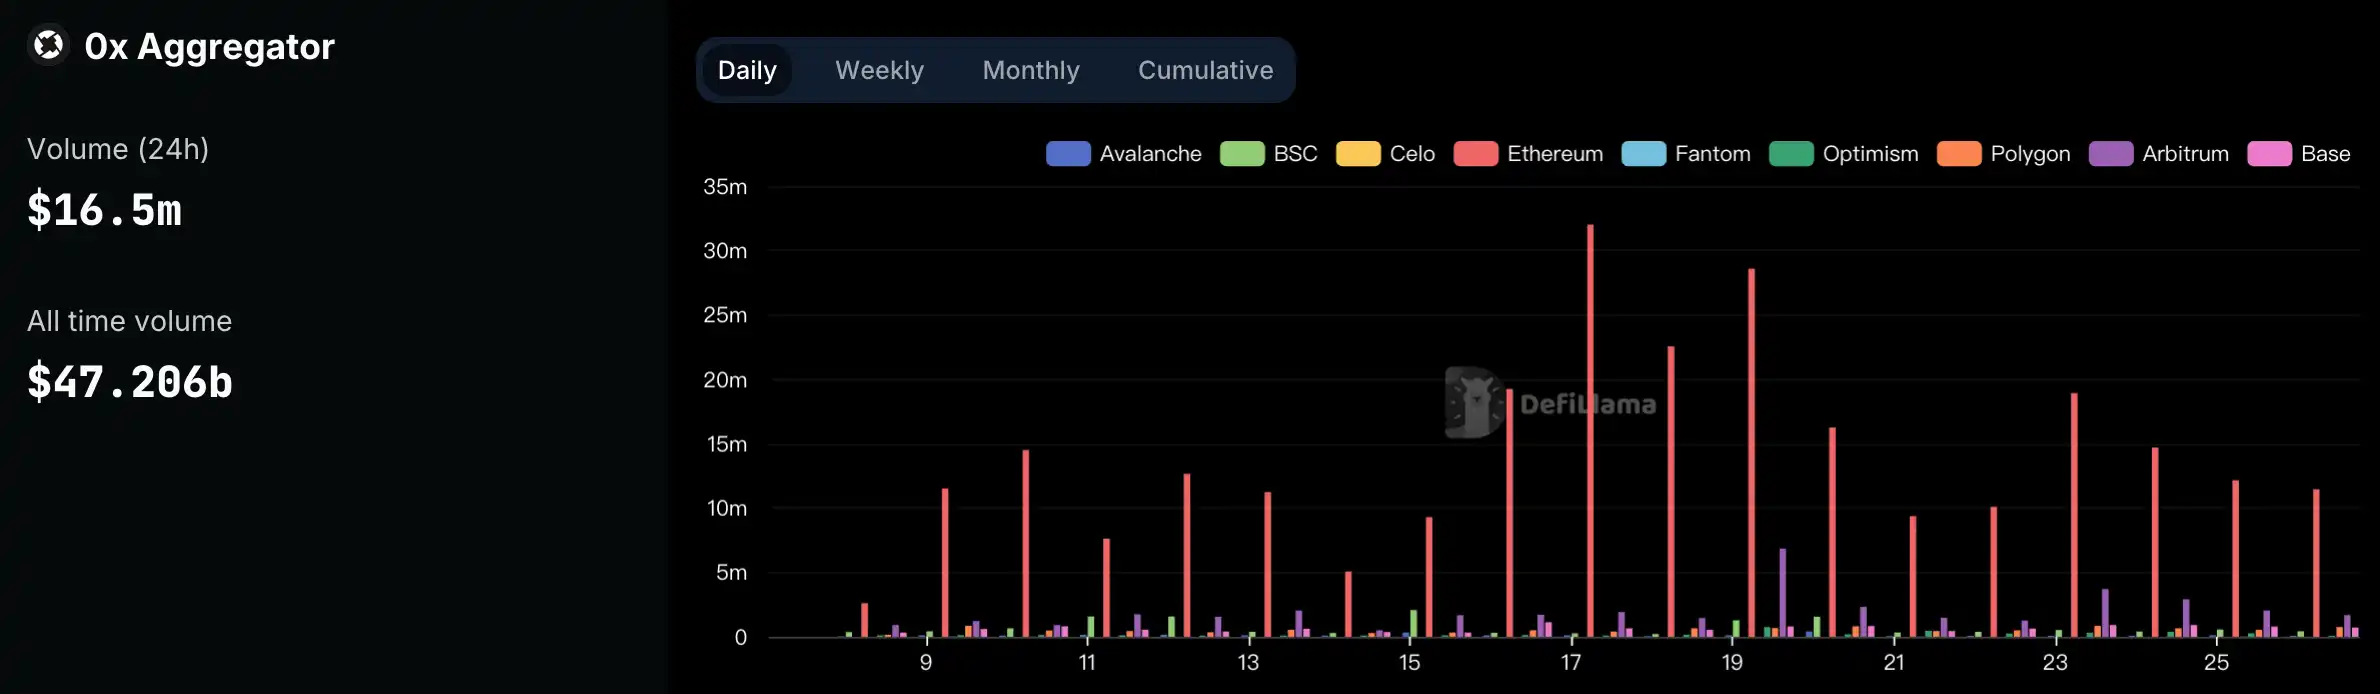Select the Weekly tab
2380x694 pixels.
coord(879,70)
